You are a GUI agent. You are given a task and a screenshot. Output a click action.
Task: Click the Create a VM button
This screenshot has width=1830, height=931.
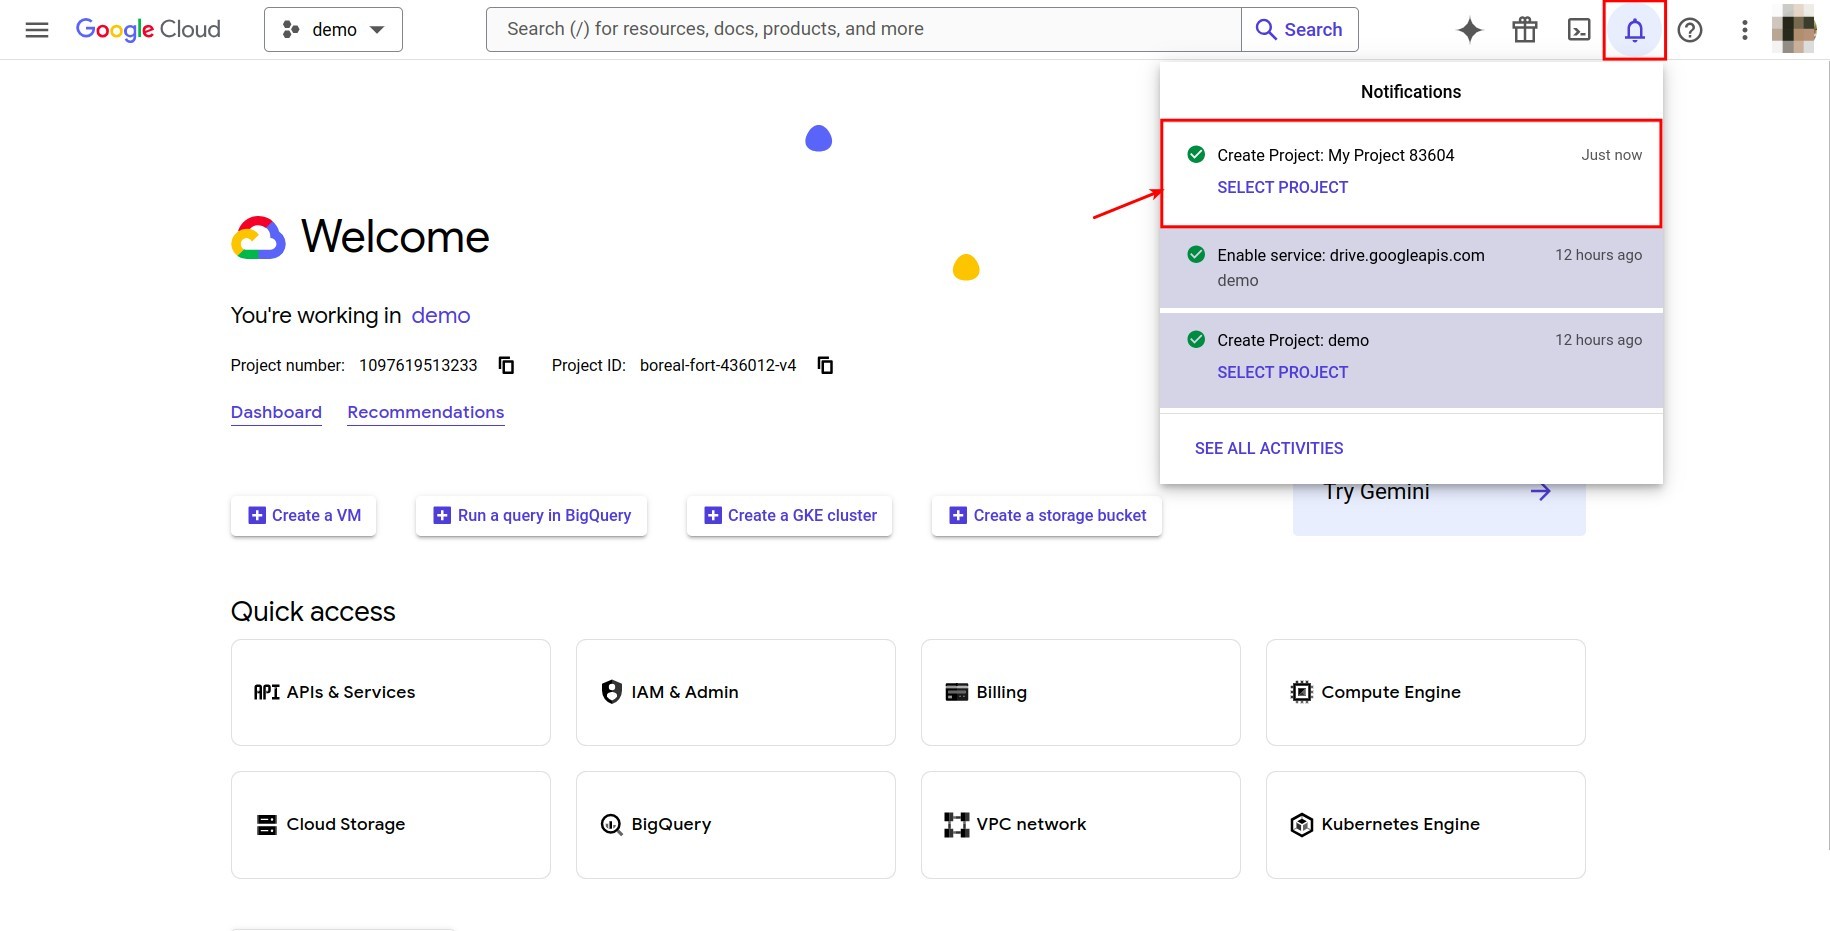click(303, 515)
